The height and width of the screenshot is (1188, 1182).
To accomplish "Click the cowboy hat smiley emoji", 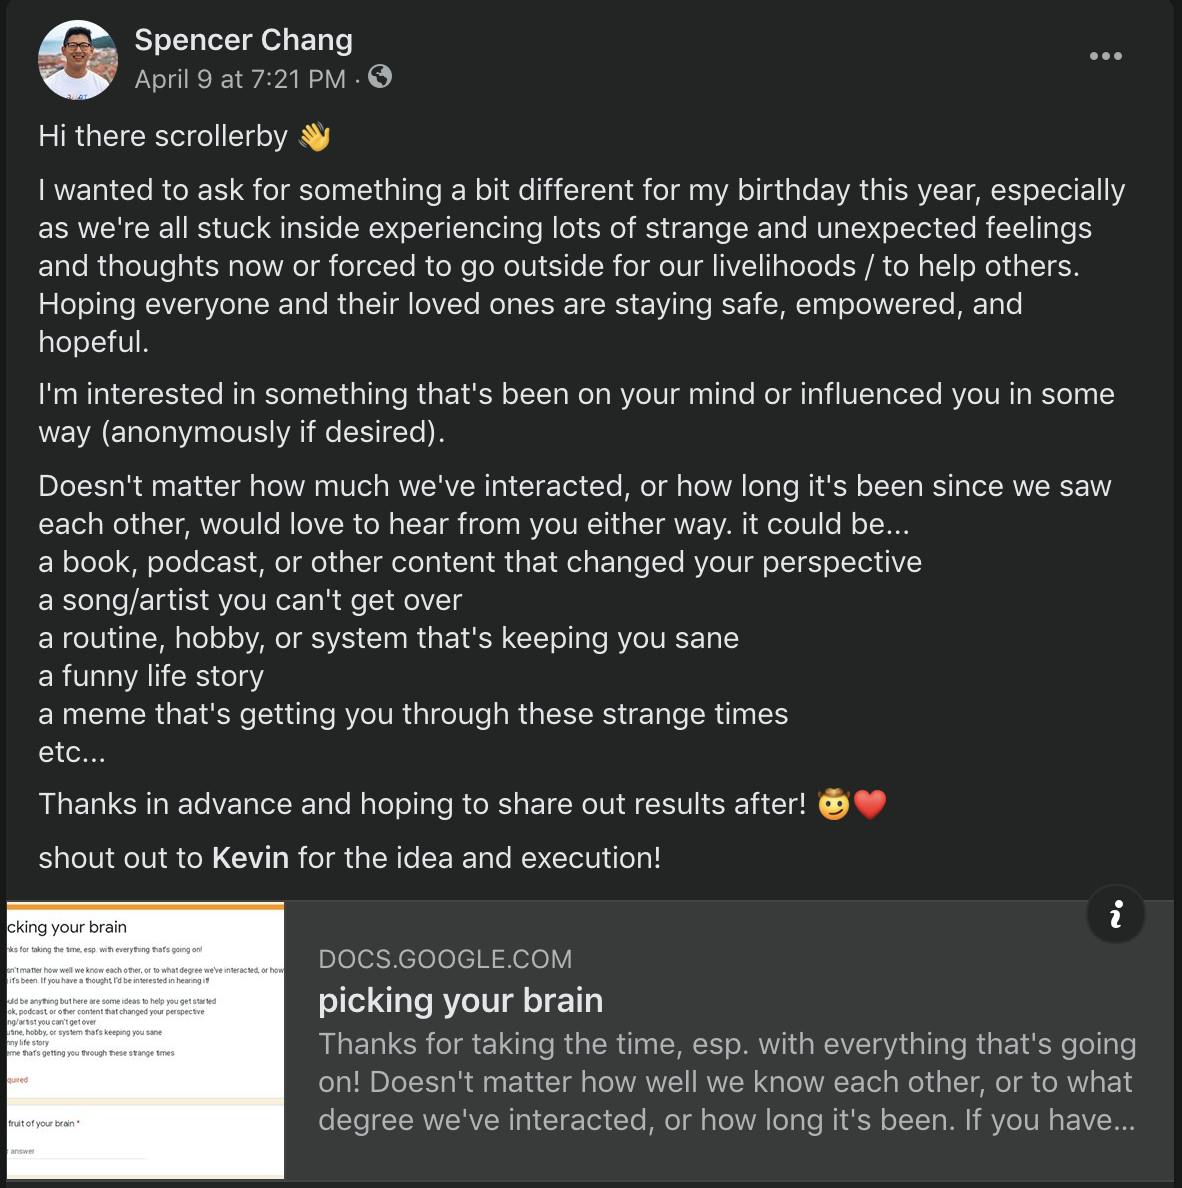I will pyautogui.click(x=833, y=805).
